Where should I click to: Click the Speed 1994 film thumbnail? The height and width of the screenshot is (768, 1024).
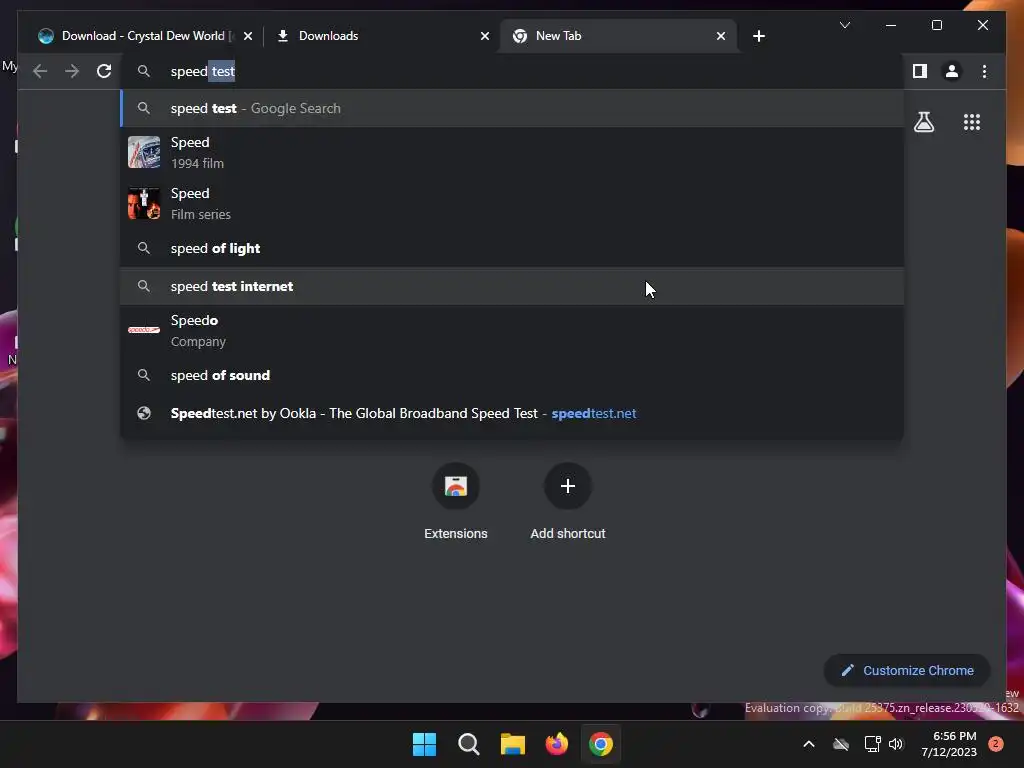coord(144,152)
